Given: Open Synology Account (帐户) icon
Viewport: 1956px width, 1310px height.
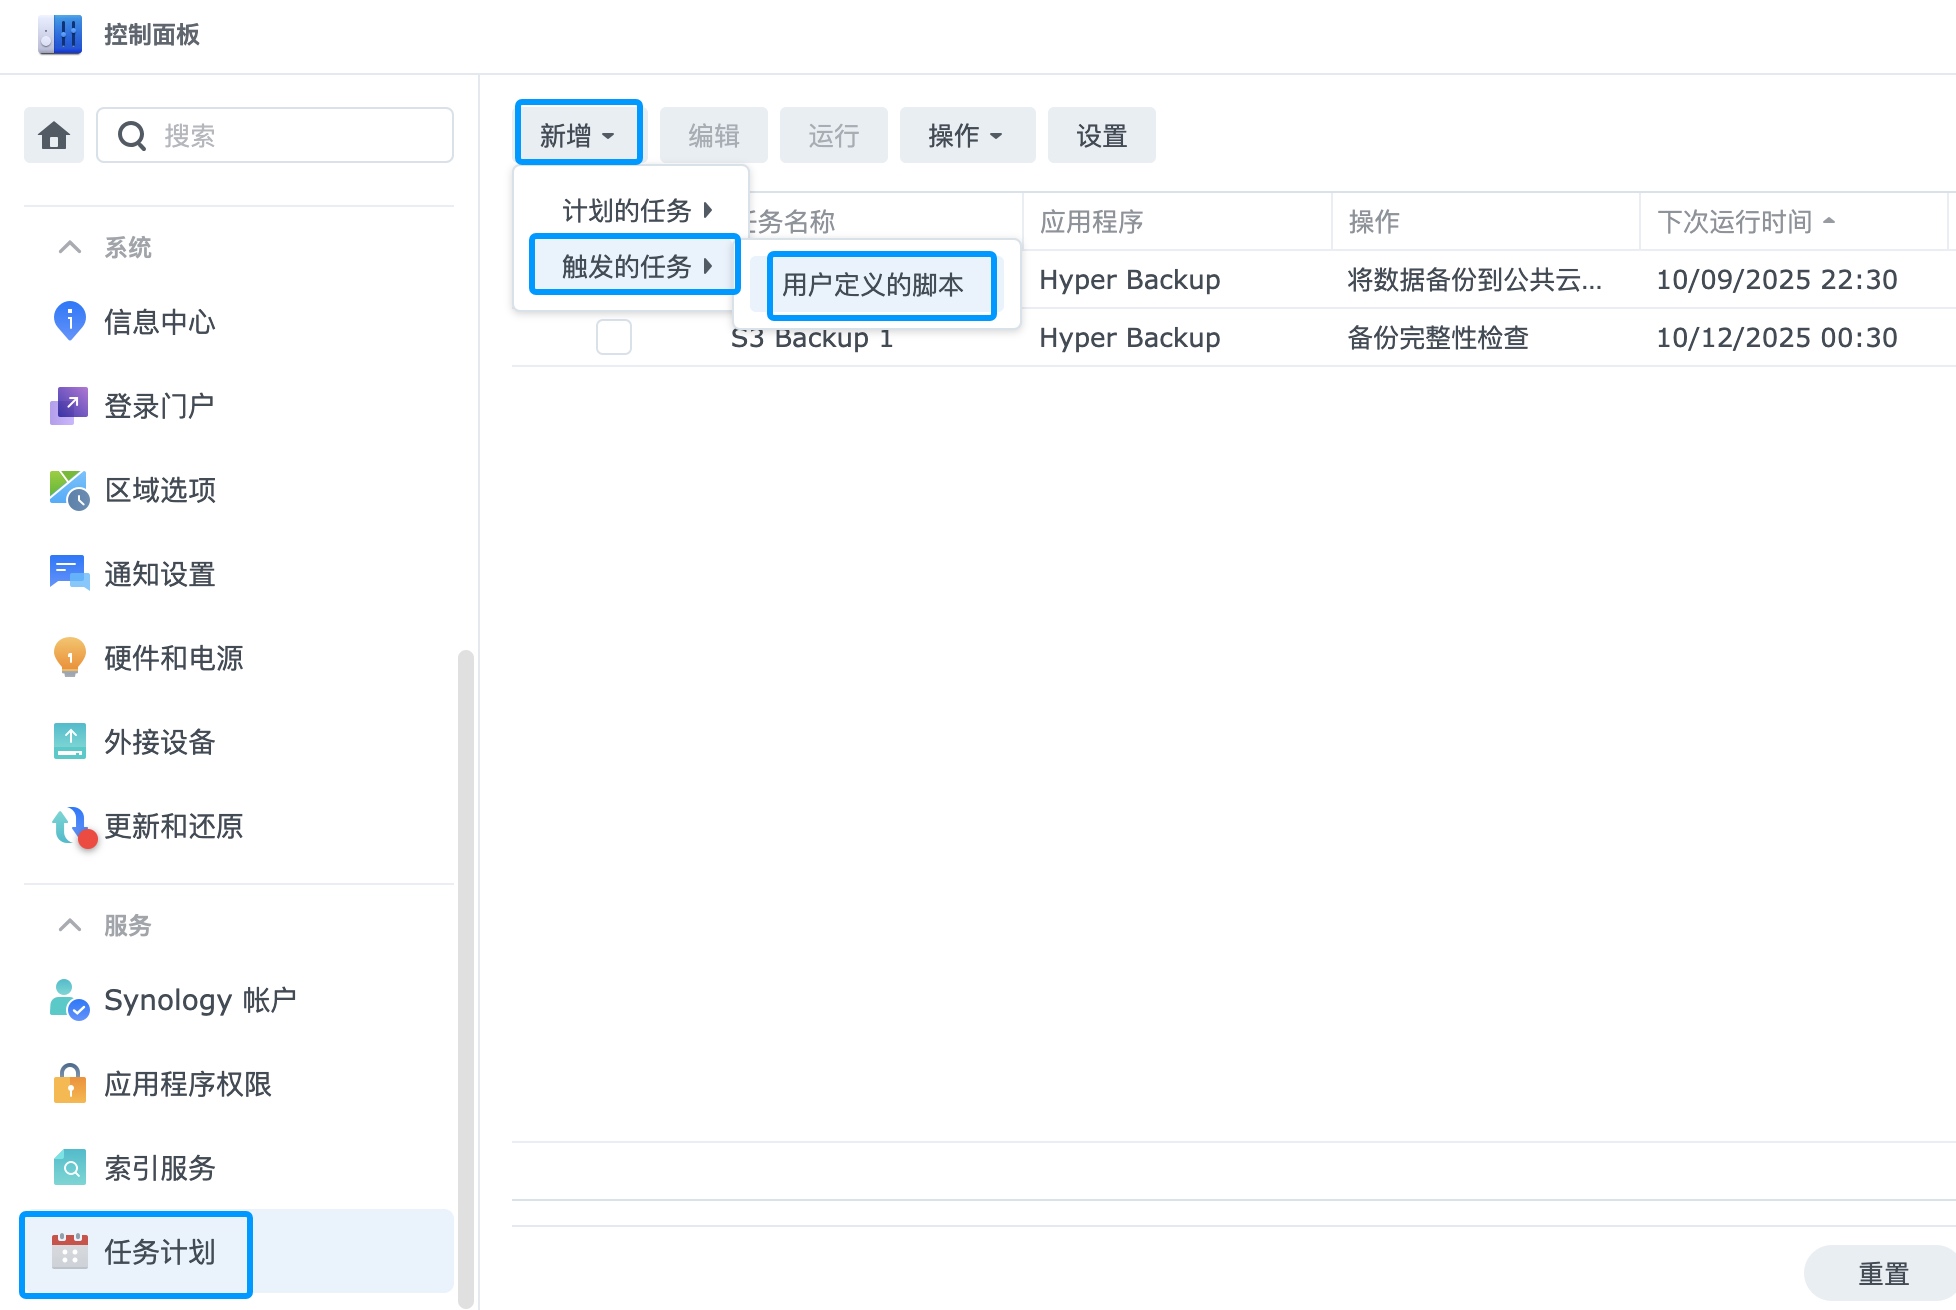Looking at the screenshot, I should click(69, 999).
